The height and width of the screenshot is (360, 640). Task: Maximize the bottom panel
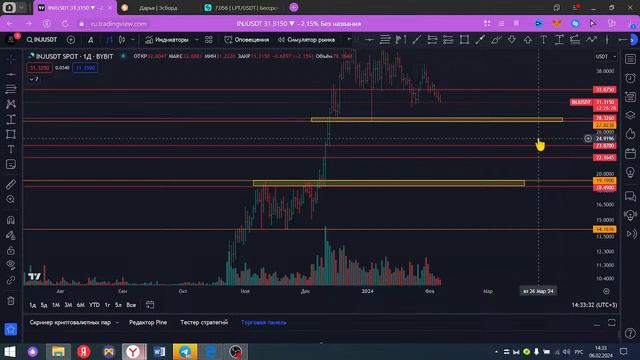coord(611,322)
